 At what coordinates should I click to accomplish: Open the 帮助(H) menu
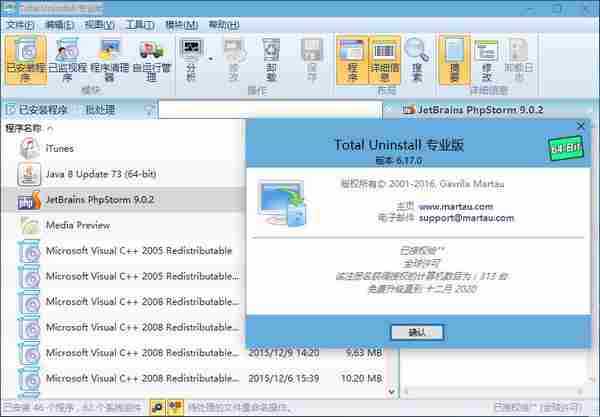pos(224,25)
